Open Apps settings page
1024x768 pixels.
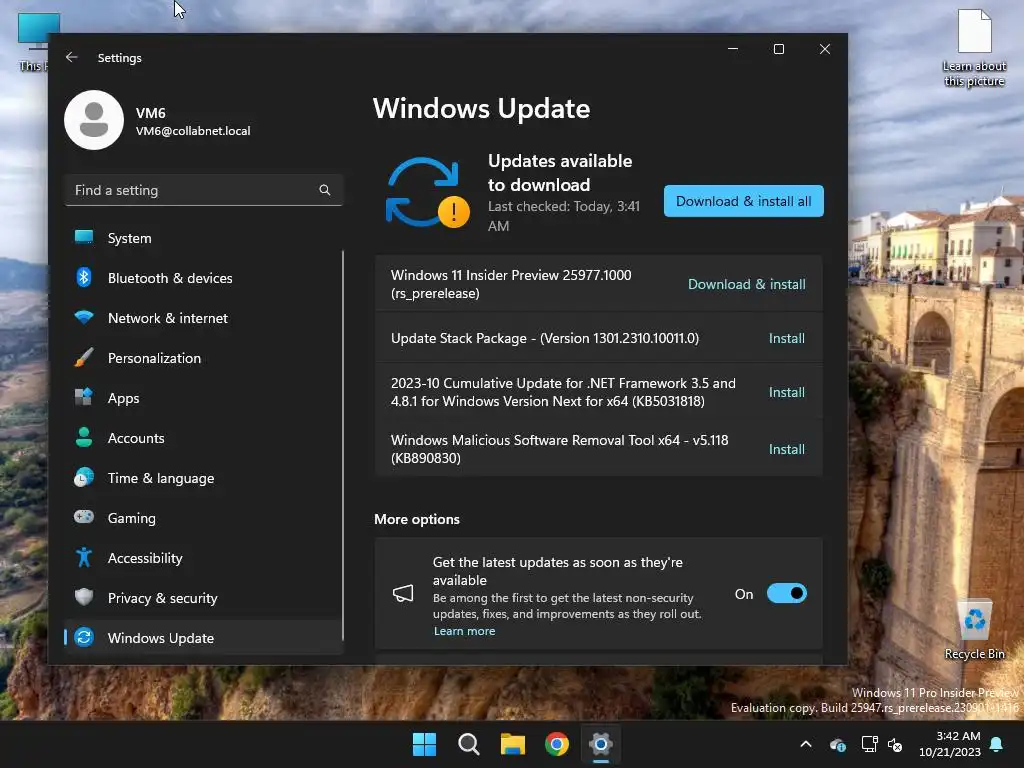[x=203, y=398]
